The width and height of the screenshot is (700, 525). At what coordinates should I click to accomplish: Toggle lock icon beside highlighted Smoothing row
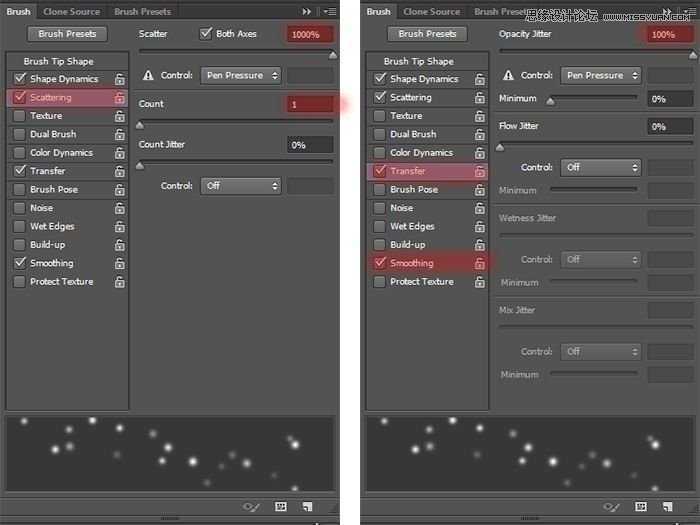(x=479, y=263)
